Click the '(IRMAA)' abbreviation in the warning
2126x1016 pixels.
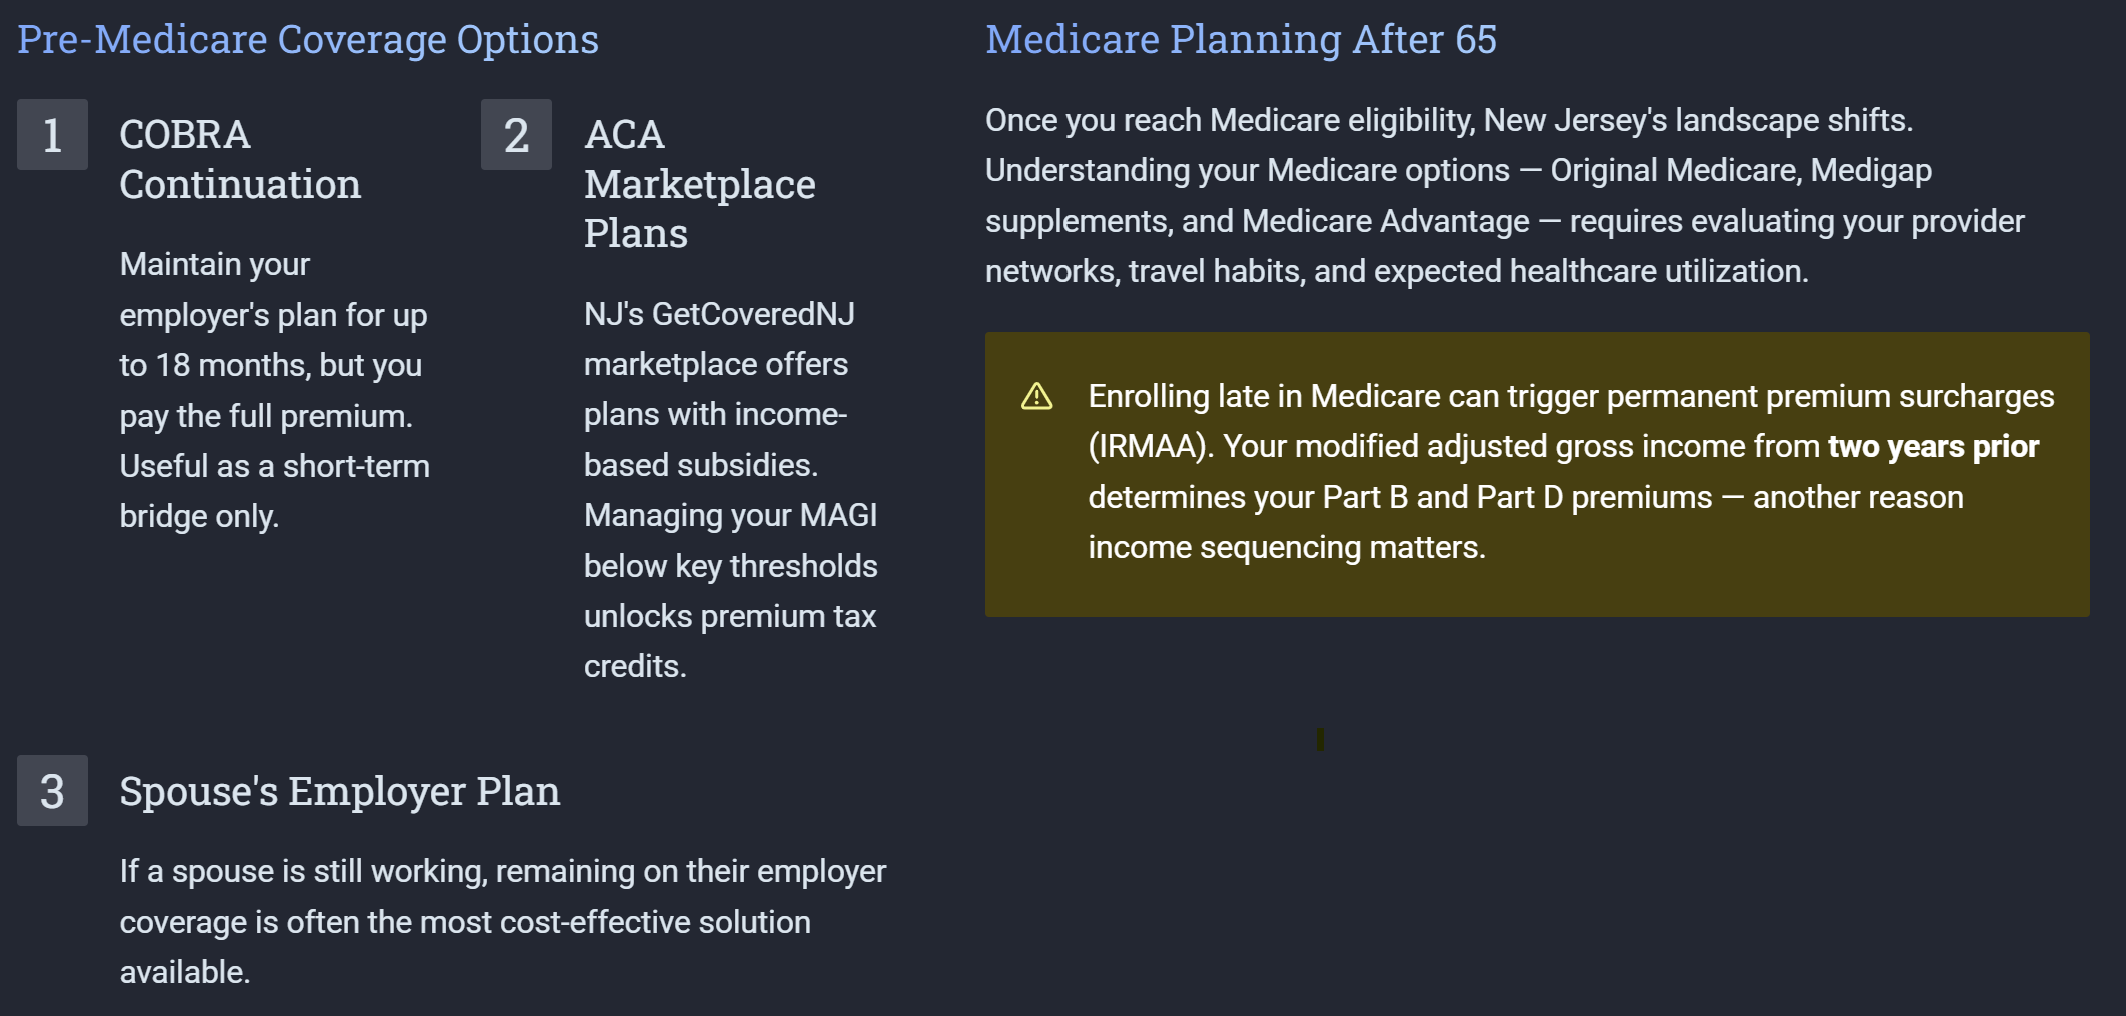(1150, 447)
